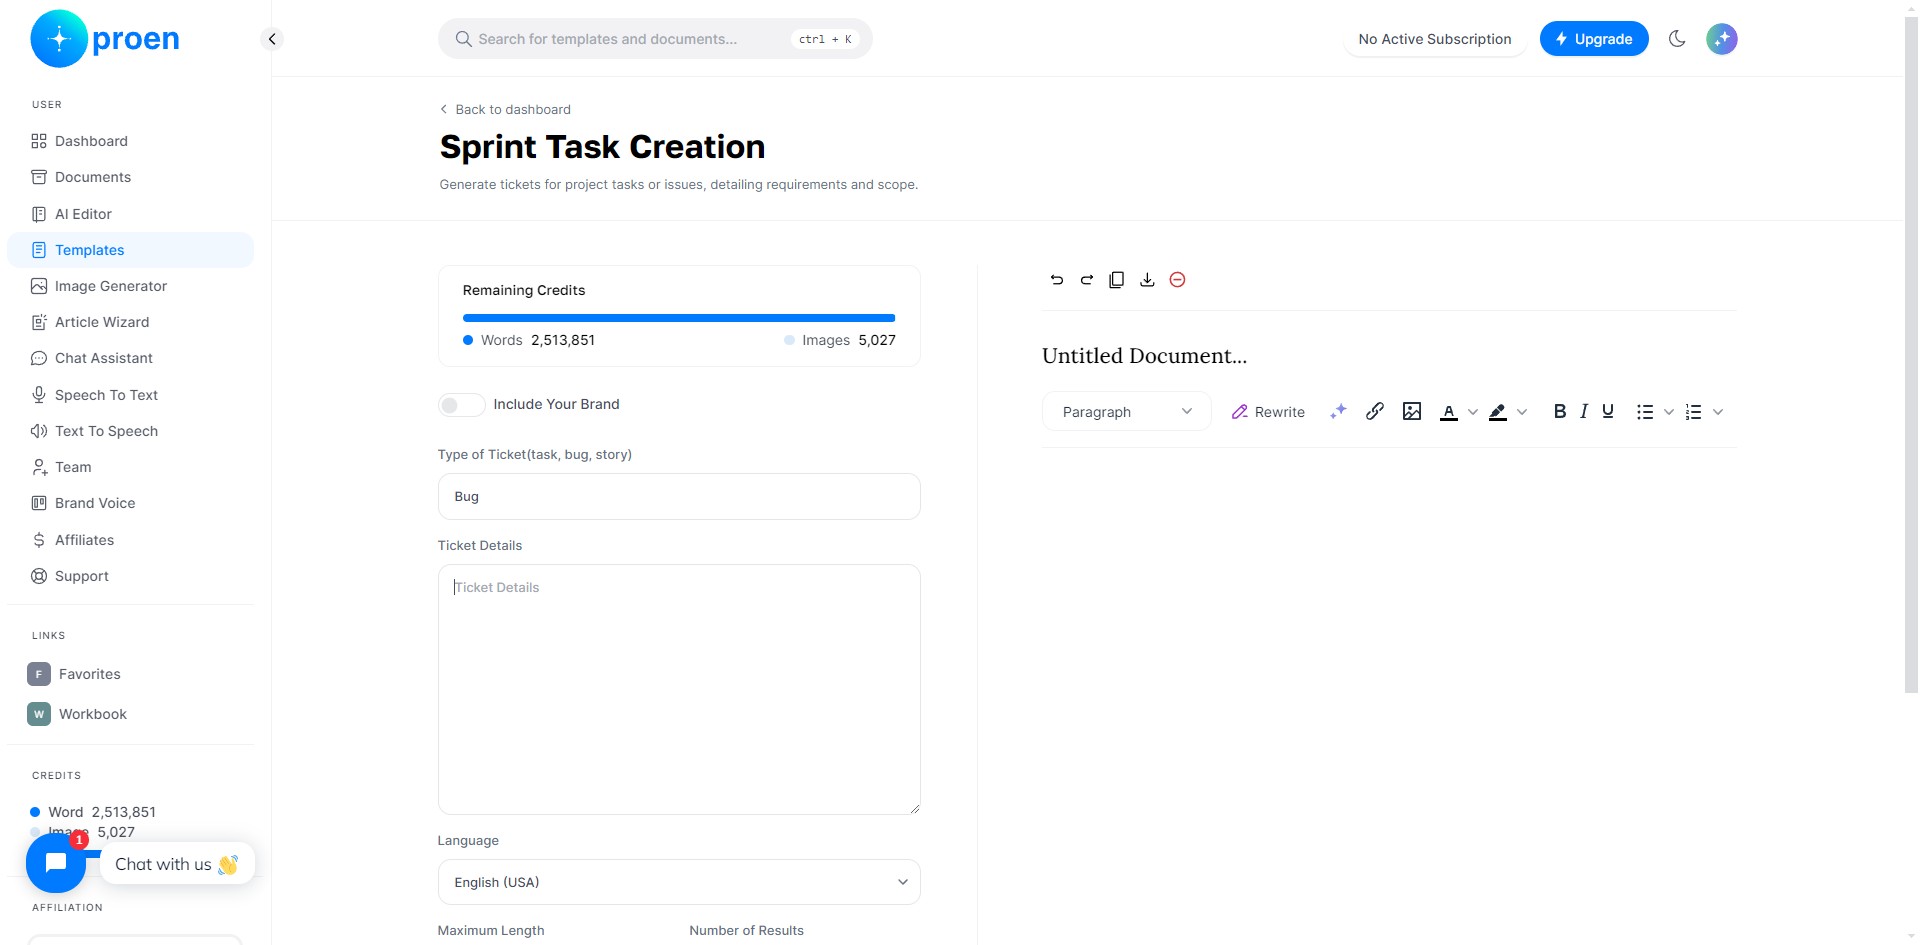
Task: Open the Chat with us widget
Action: [x=177, y=864]
